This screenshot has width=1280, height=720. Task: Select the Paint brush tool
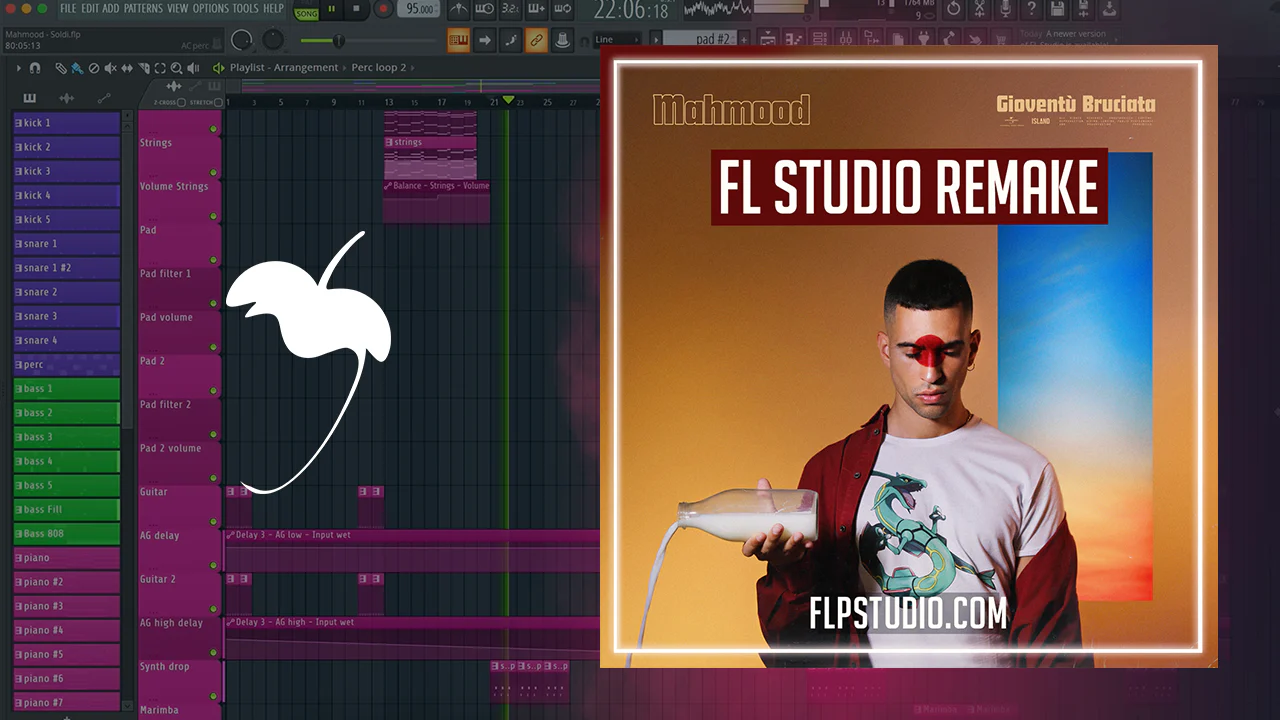[77, 68]
